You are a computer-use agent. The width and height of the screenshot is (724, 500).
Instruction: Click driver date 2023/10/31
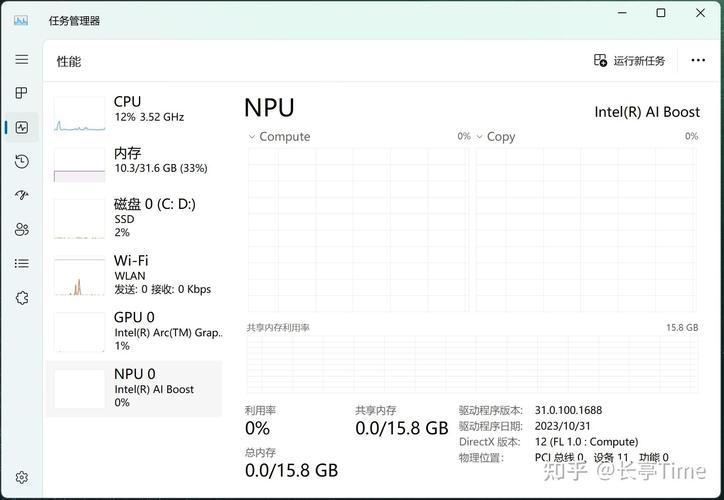click(562, 426)
